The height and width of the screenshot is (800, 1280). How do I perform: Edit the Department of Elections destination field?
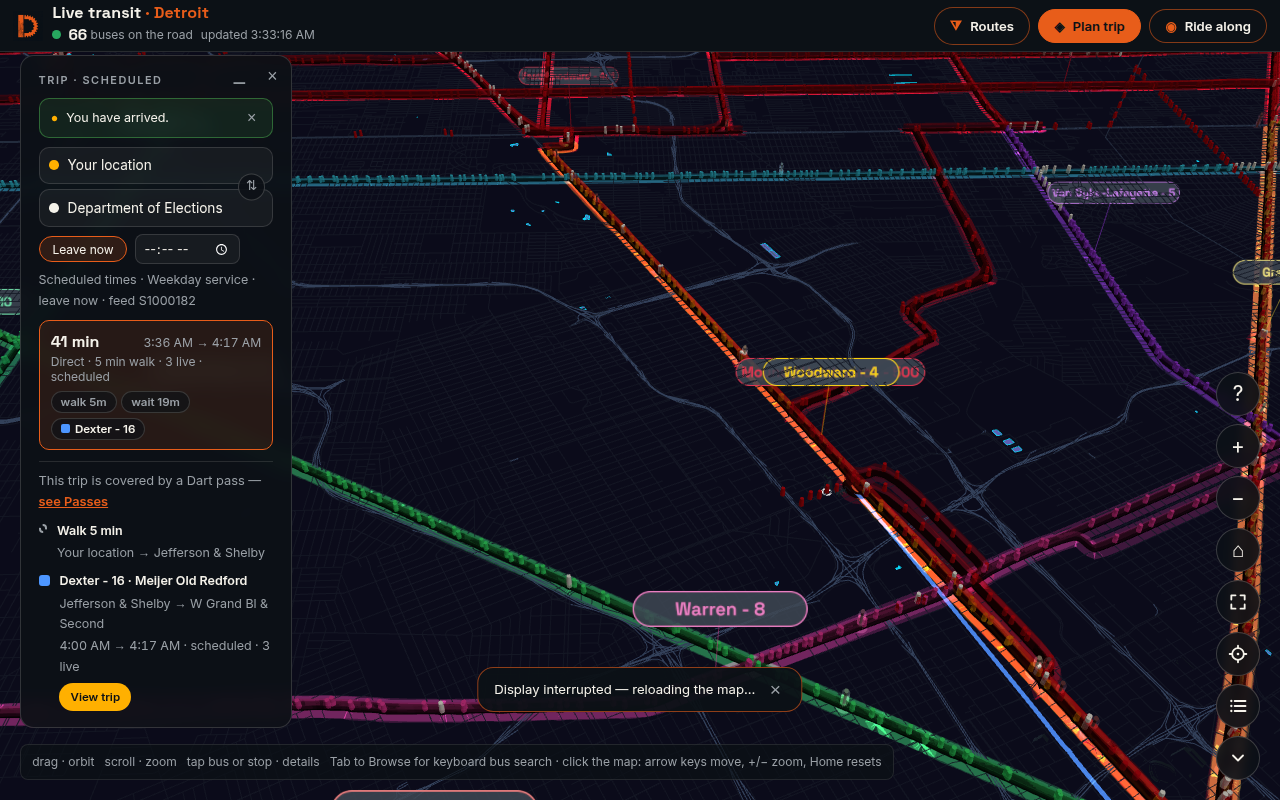156,208
